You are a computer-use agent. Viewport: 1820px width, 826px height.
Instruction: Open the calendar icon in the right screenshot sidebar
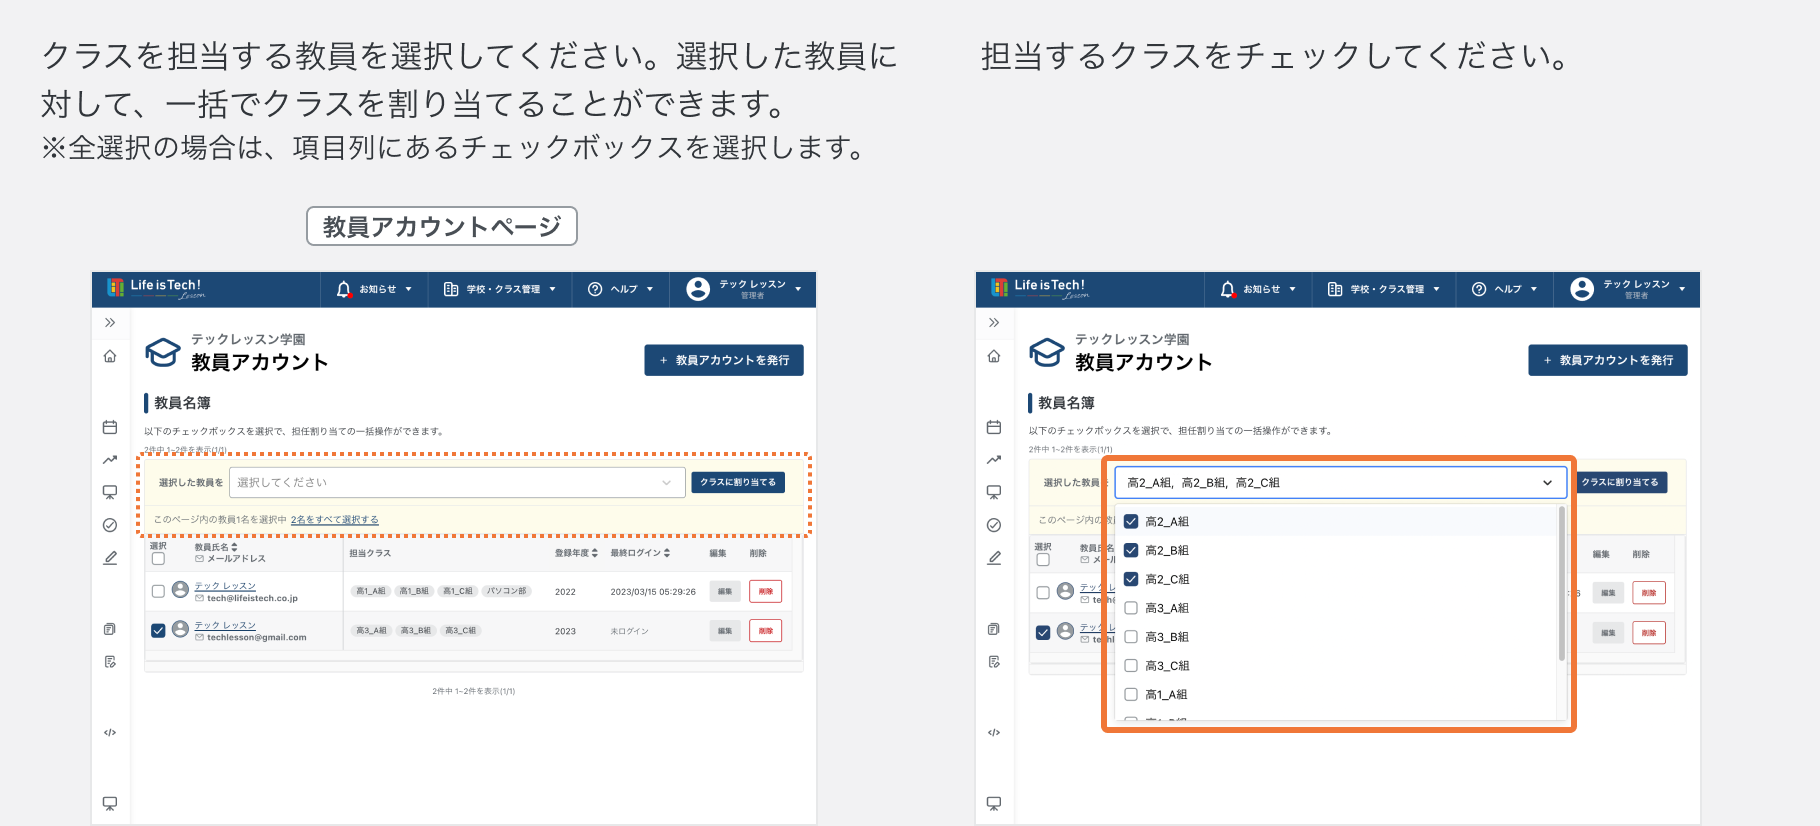point(994,427)
